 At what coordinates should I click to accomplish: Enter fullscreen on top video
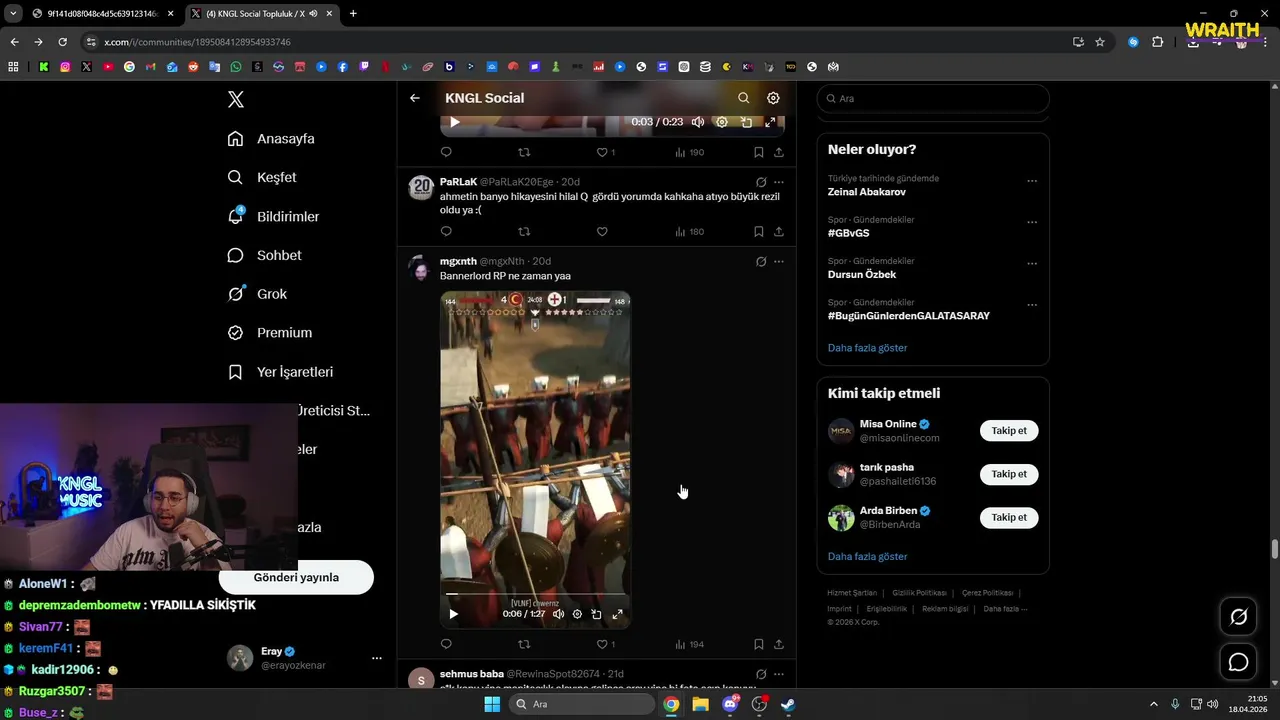point(770,122)
